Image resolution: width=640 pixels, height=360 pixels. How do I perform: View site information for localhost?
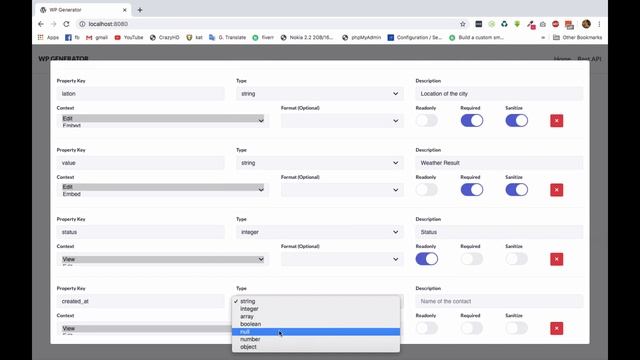tap(82, 24)
